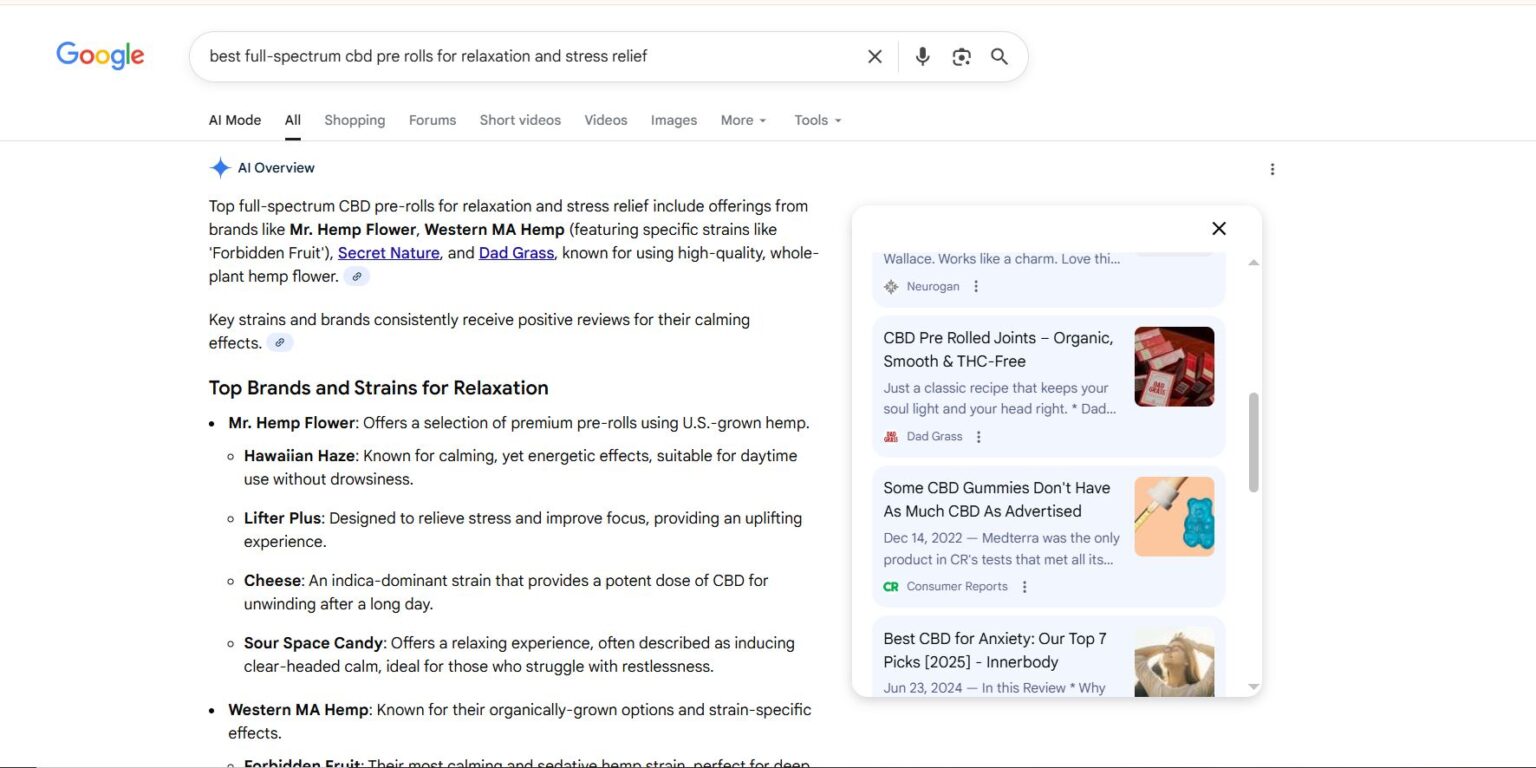Image resolution: width=1536 pixels, height=768 pixels.
Task: Start voice search with the microphone icon
Action: coord(922,57)
